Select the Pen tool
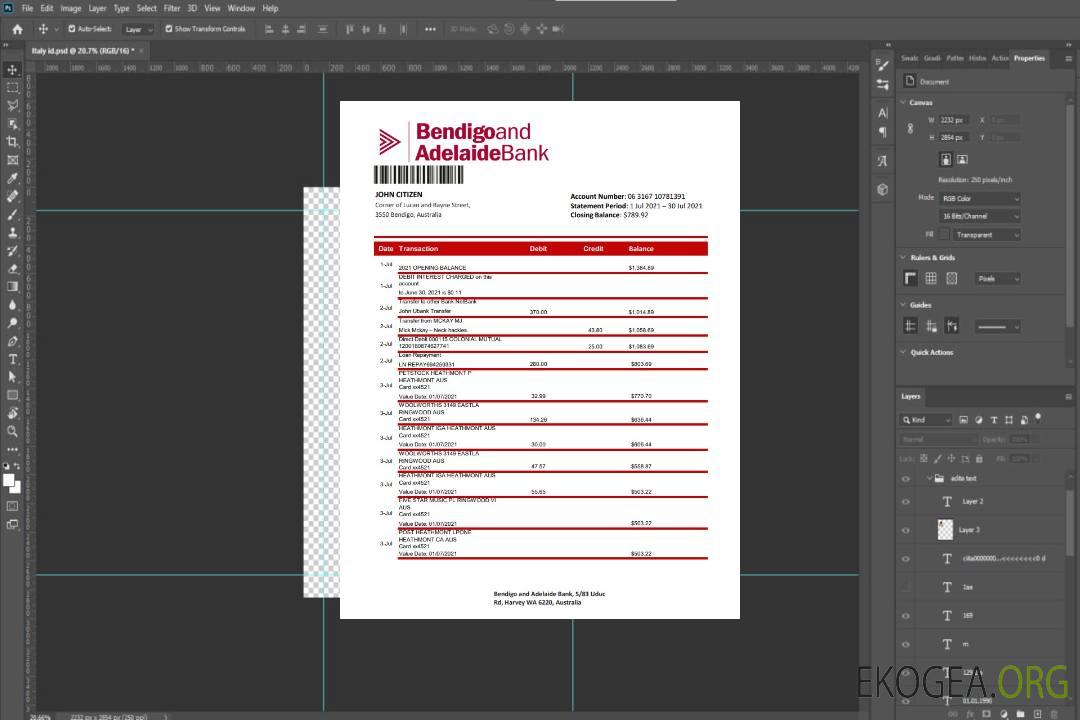This screenshot has height=720, width=1080. 12,341
